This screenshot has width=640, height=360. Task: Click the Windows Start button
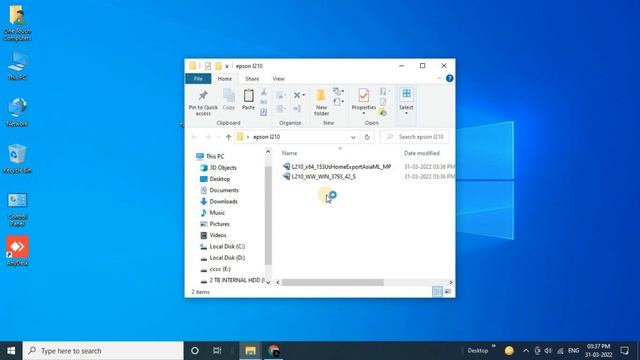pos(11,351)
